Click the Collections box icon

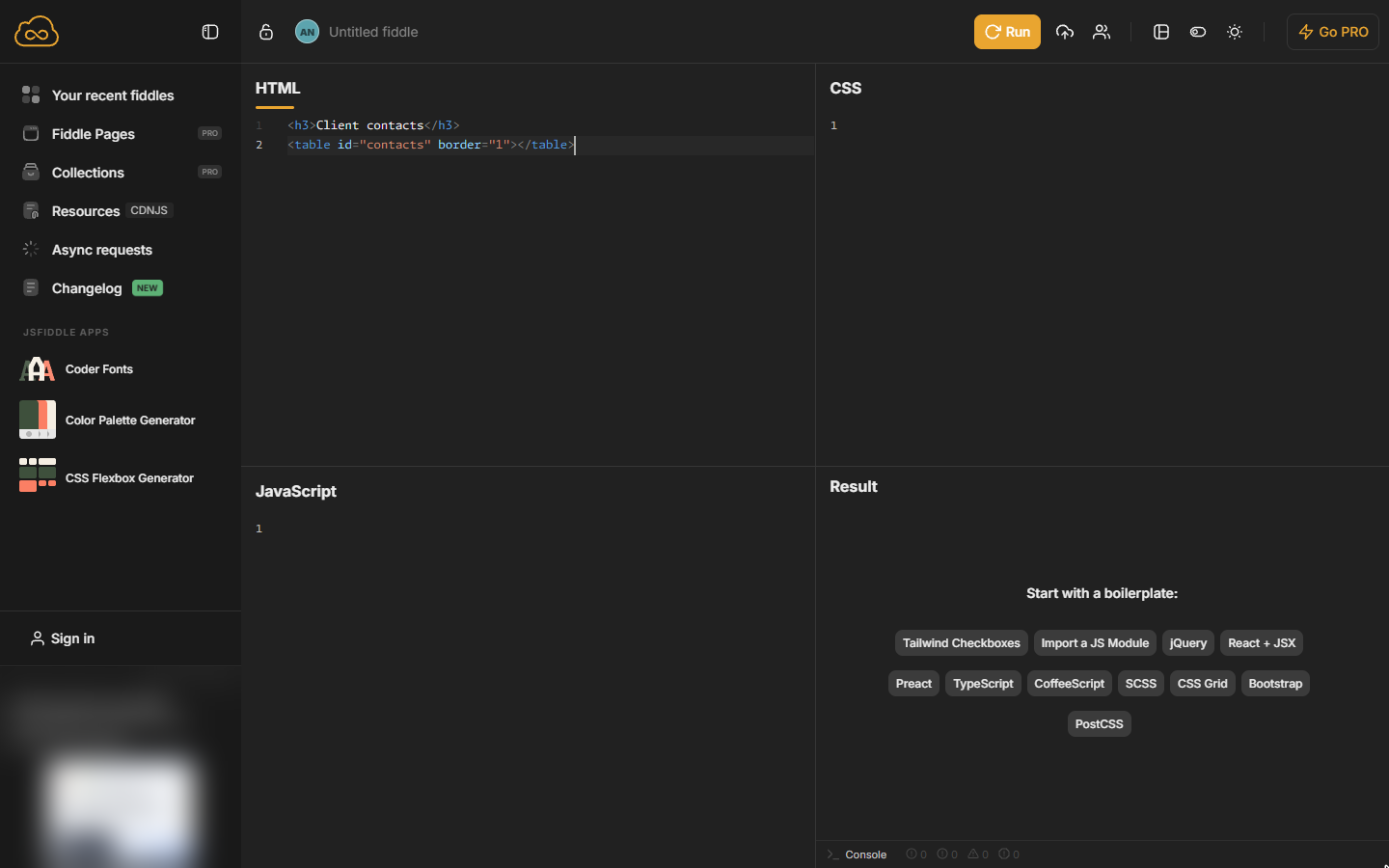pyautogui.click(x=31, y=172)
